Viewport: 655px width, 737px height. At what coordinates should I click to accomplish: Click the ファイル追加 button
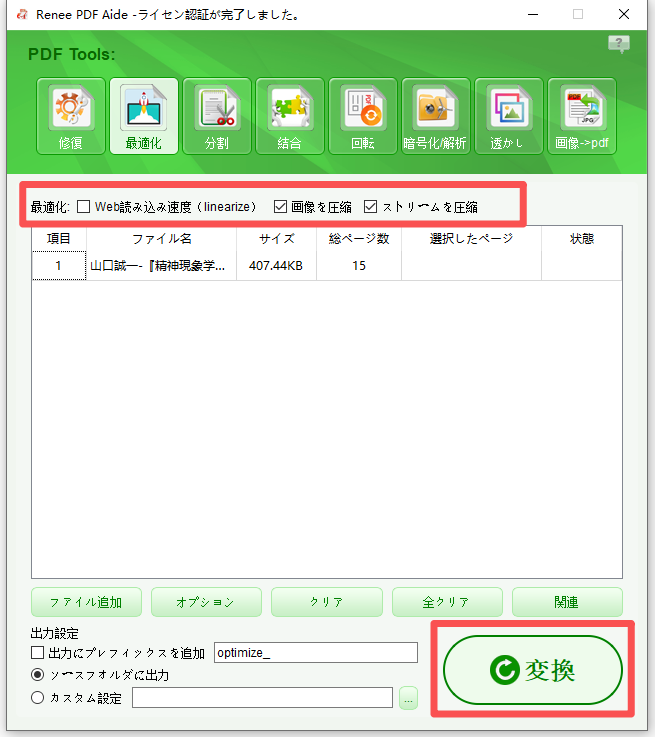click(86, 602)
